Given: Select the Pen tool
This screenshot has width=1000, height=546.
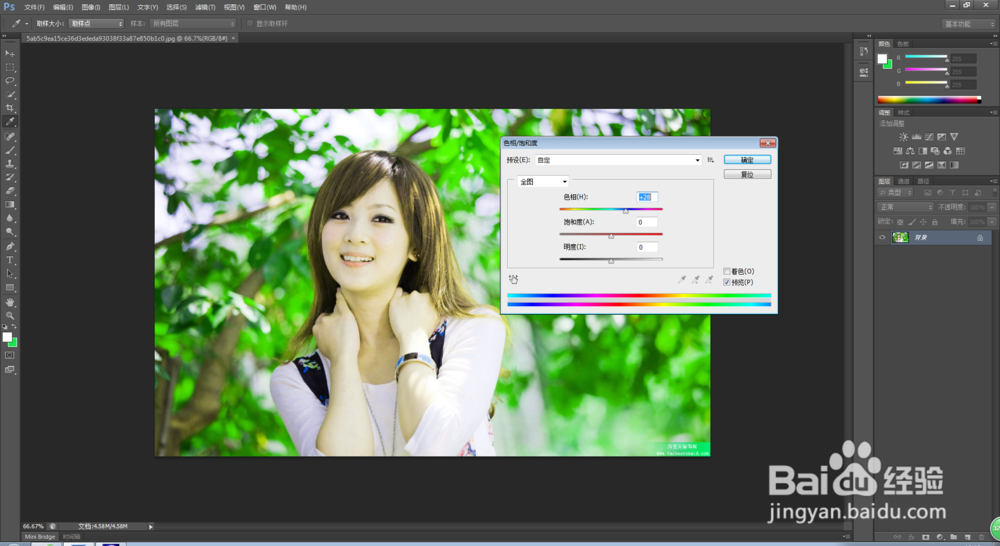Looking at the screenshot, I should coord(10,246).
